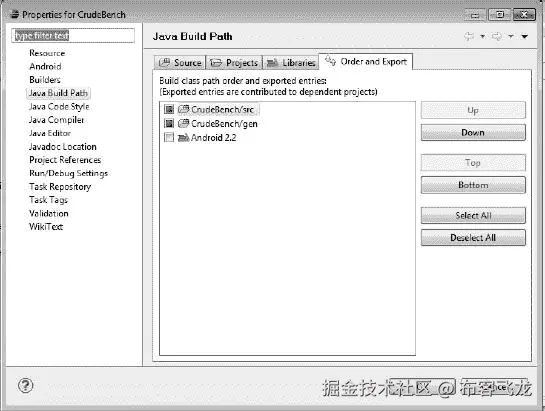Open the back history dropdown arrow

[483, 36]
